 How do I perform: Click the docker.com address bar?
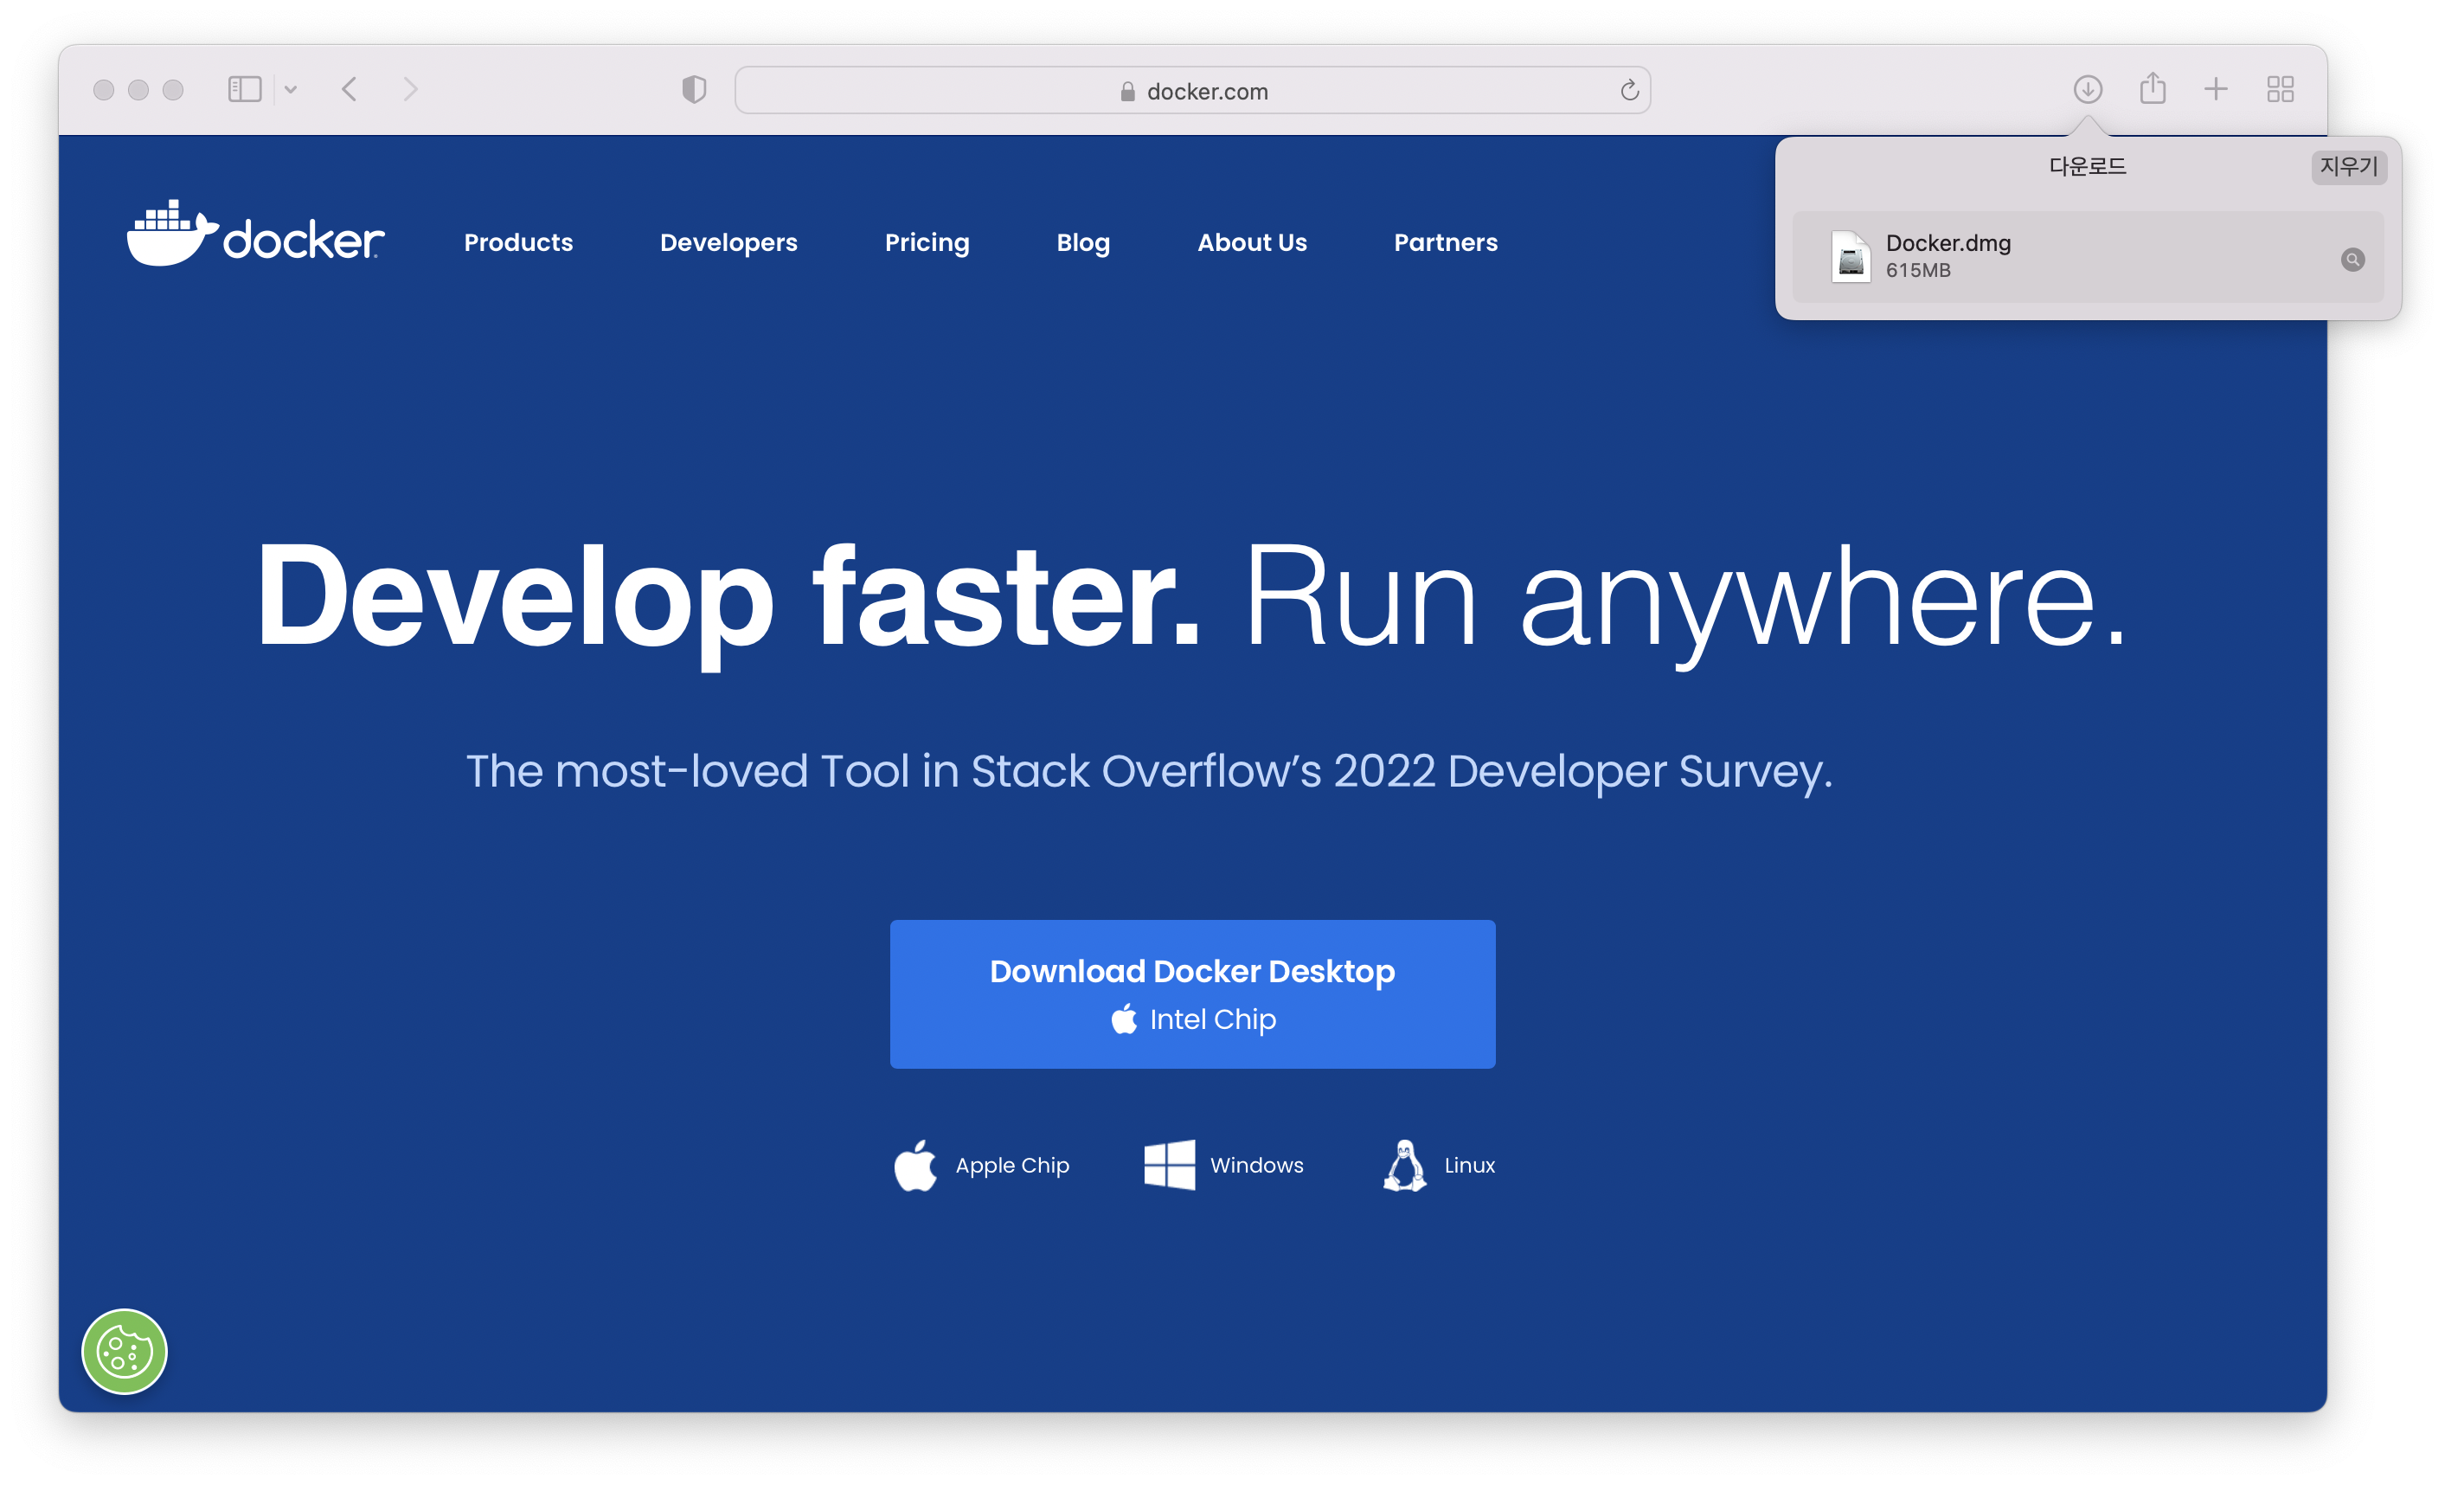point(1192,90)
